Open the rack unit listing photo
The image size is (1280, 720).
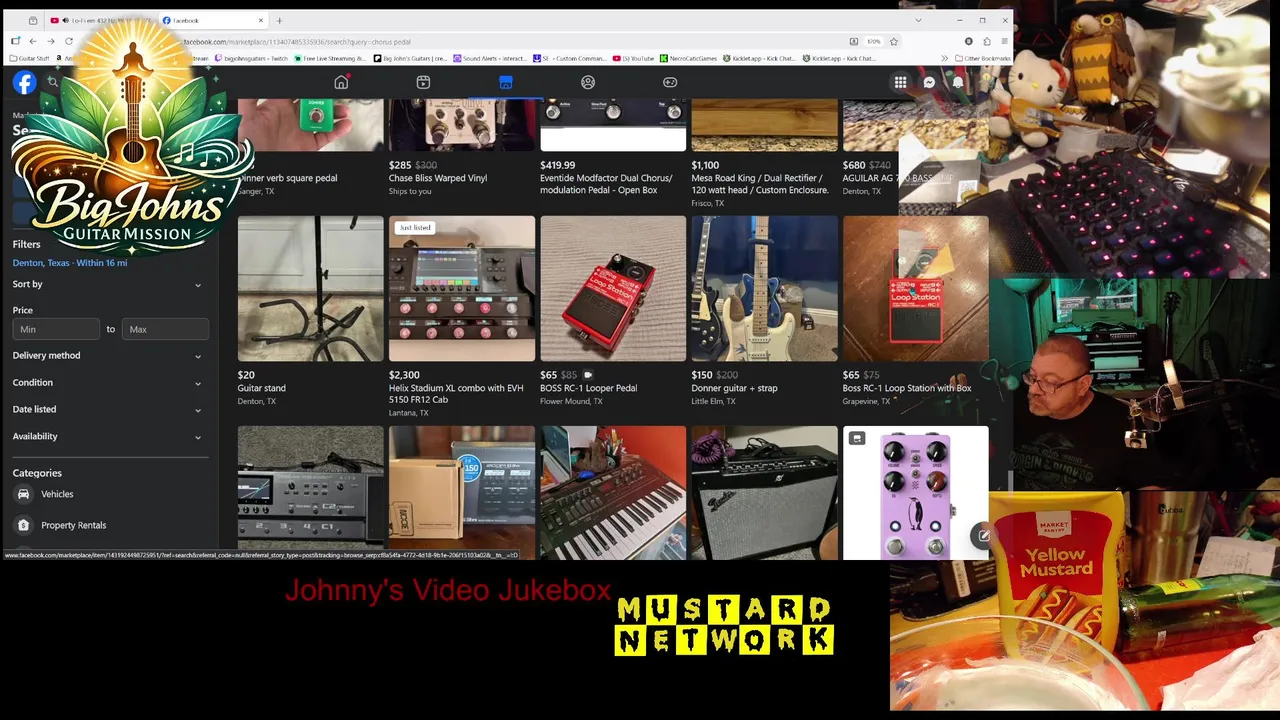pos(310,493)
